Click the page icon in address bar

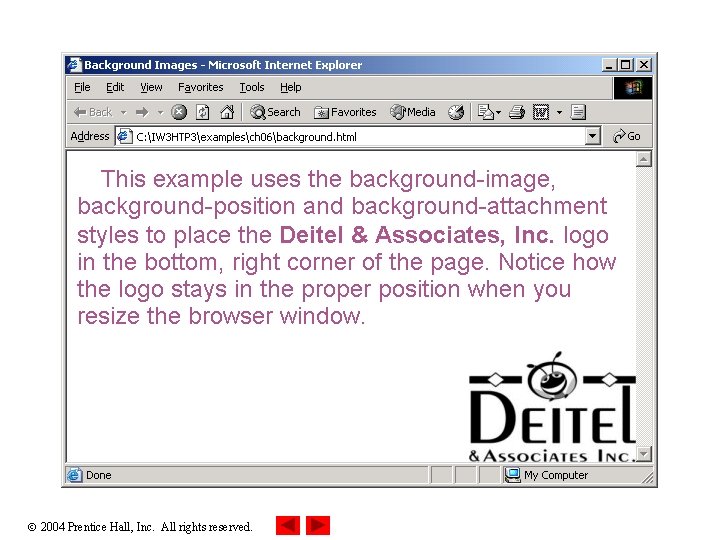[124, 136]
